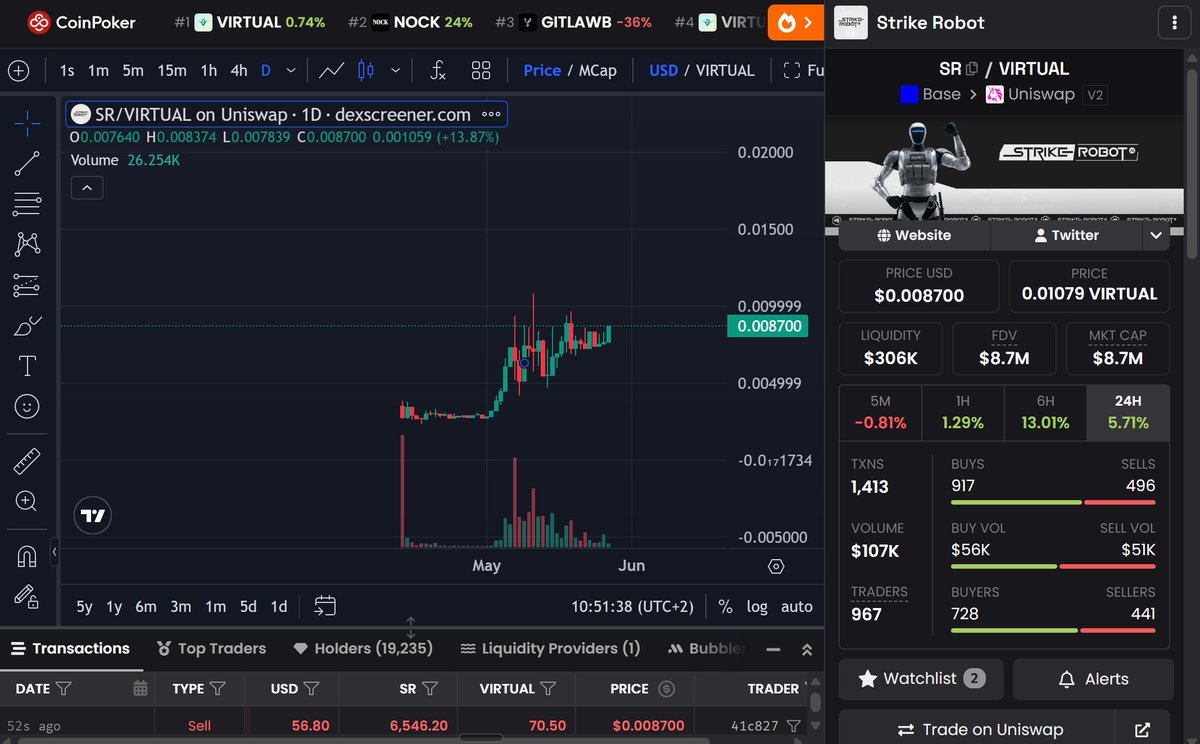1200x744 pixels.
Task: Collapse the transactions panel minus icon
Action: coord(773,649)
